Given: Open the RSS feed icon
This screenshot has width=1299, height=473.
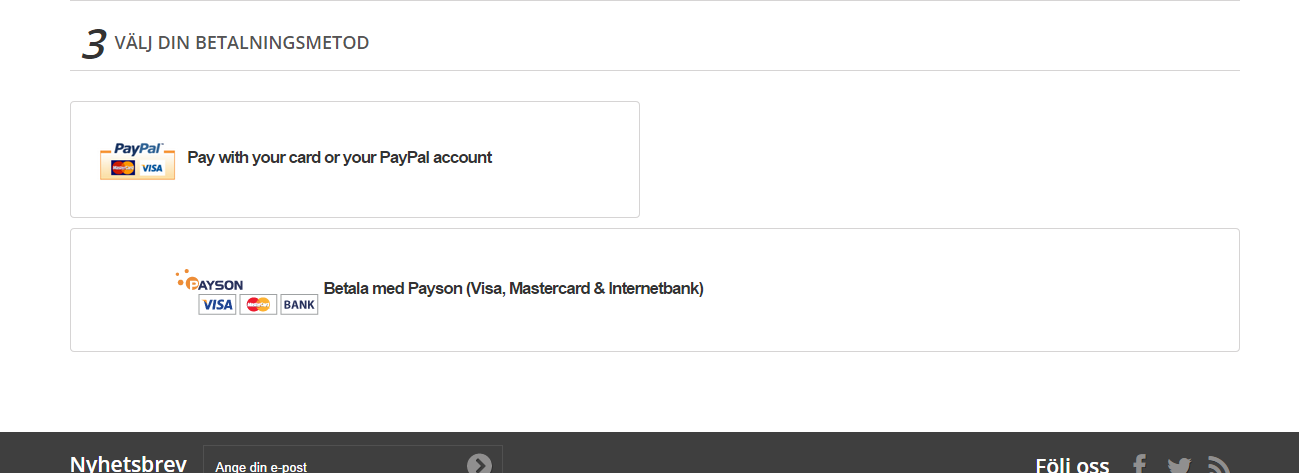Looking at the screenshot, I should point(1218,465).
